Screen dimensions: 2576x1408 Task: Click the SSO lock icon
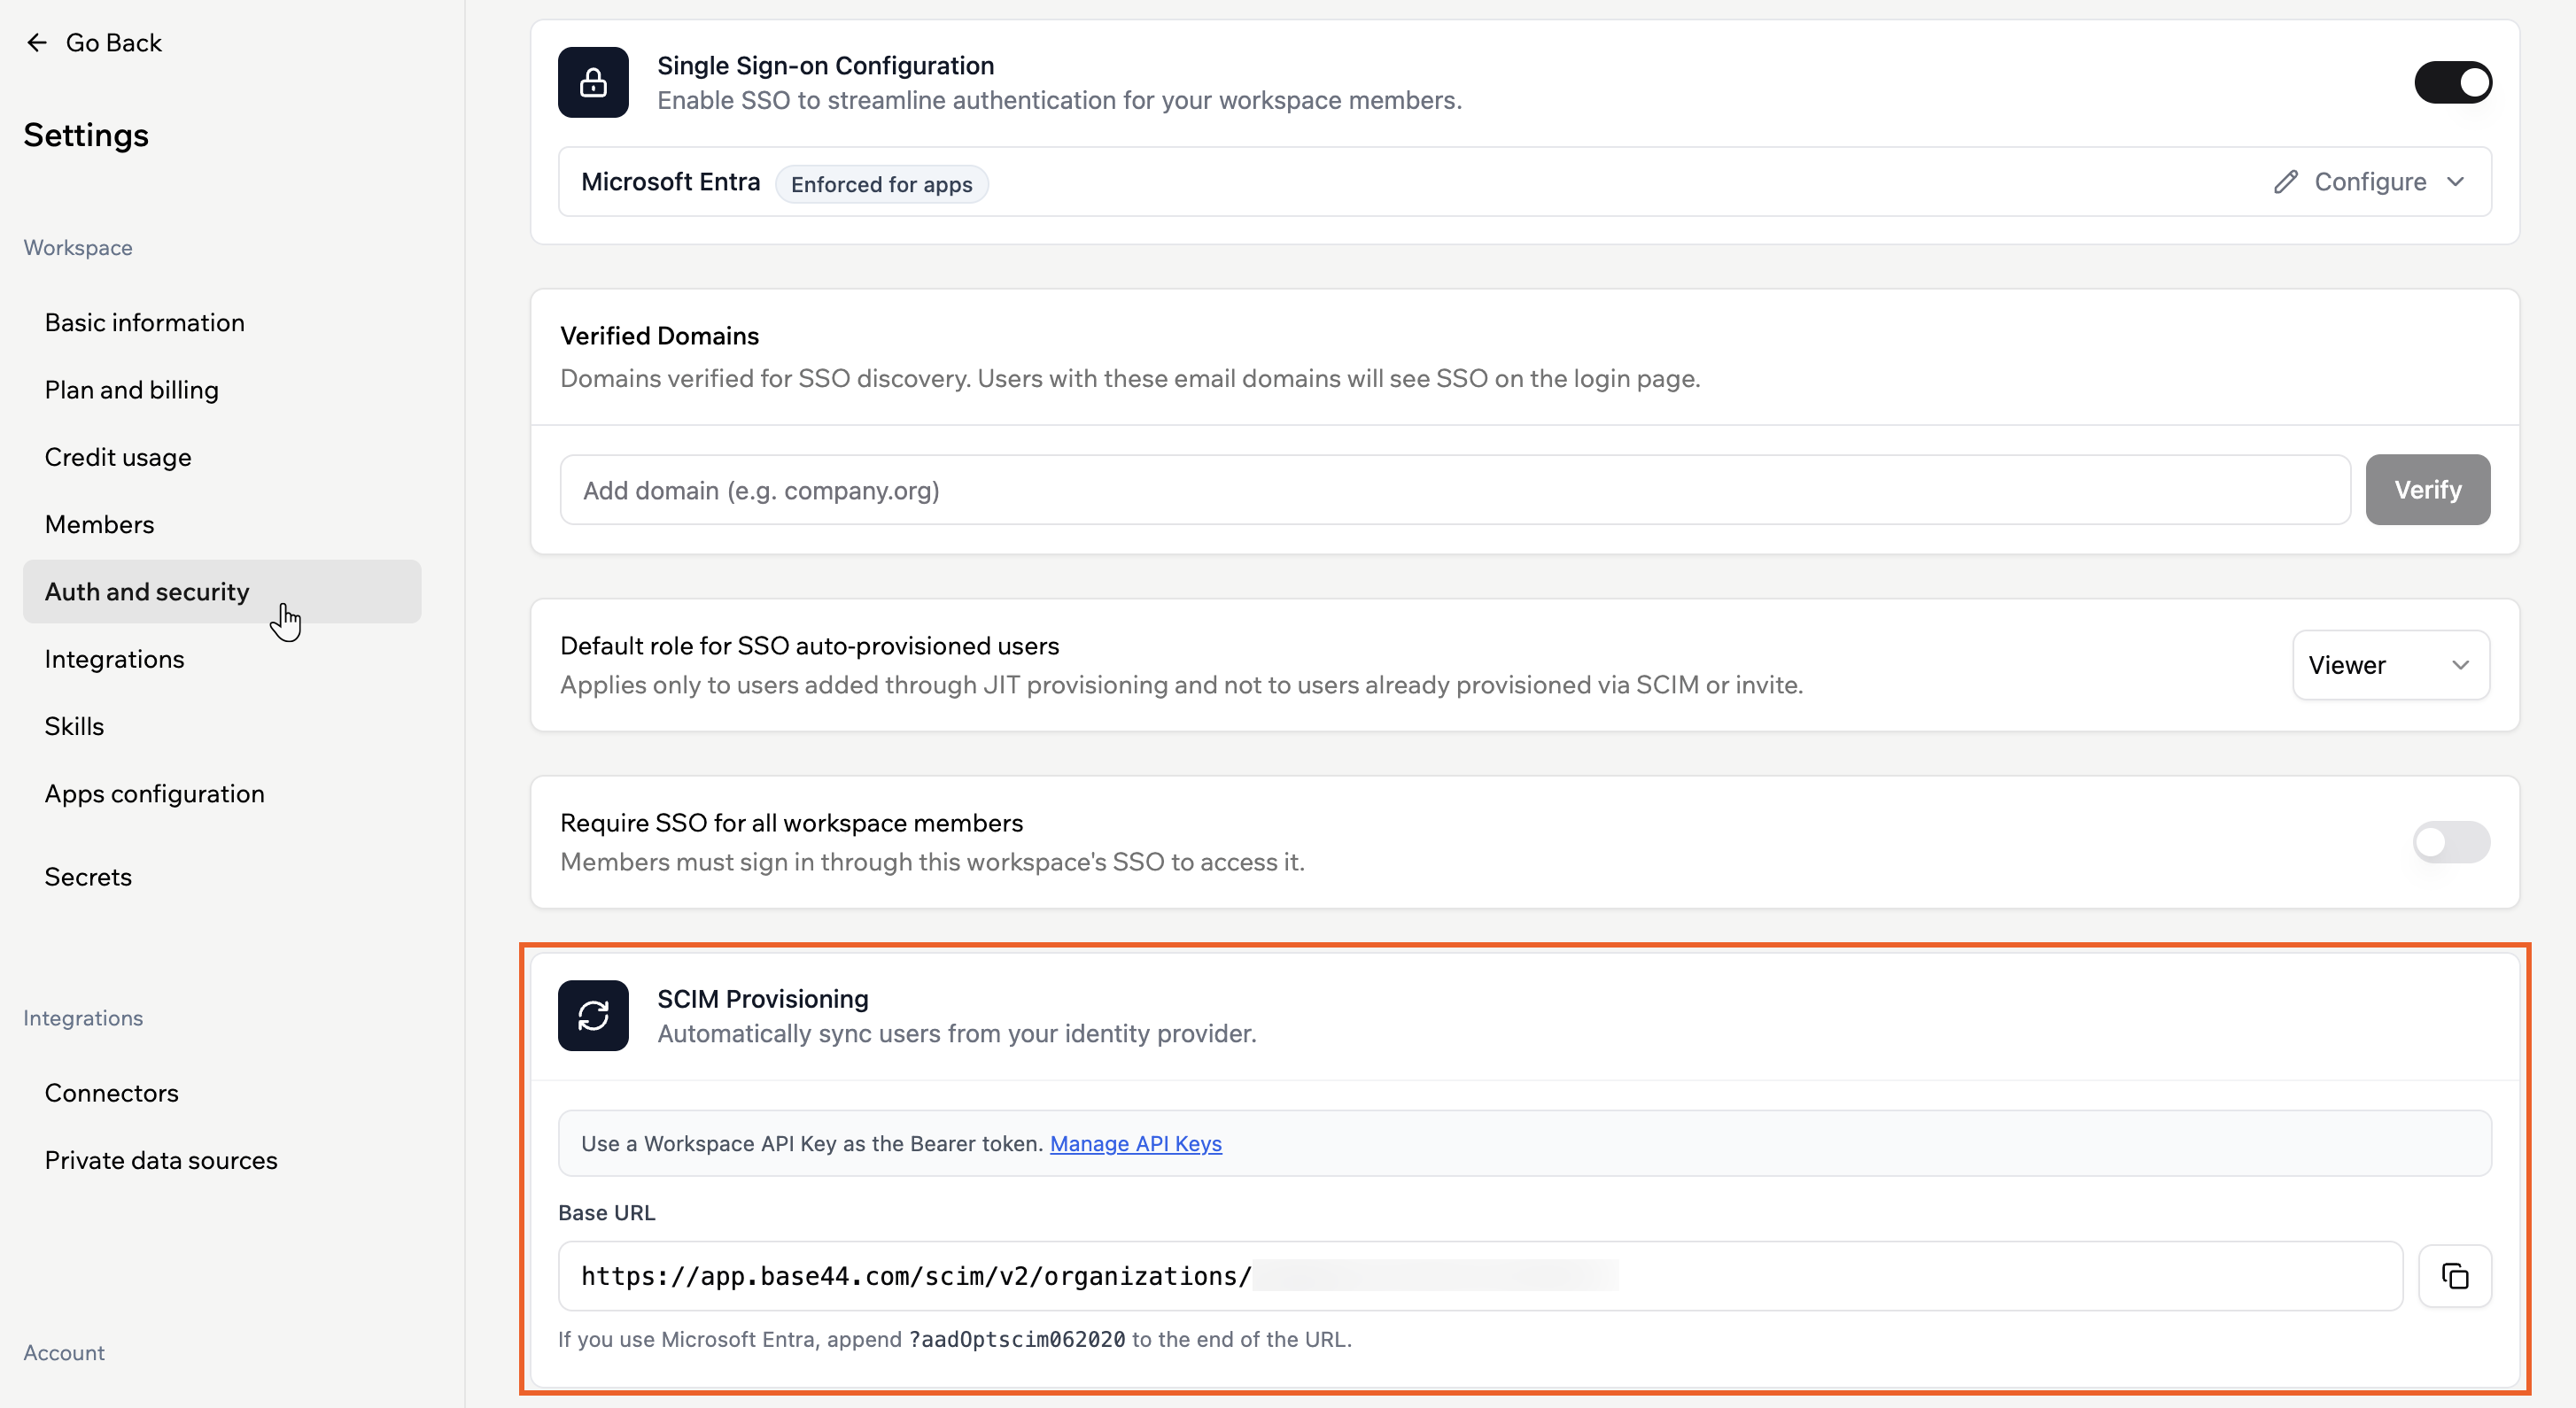point(593,82)
